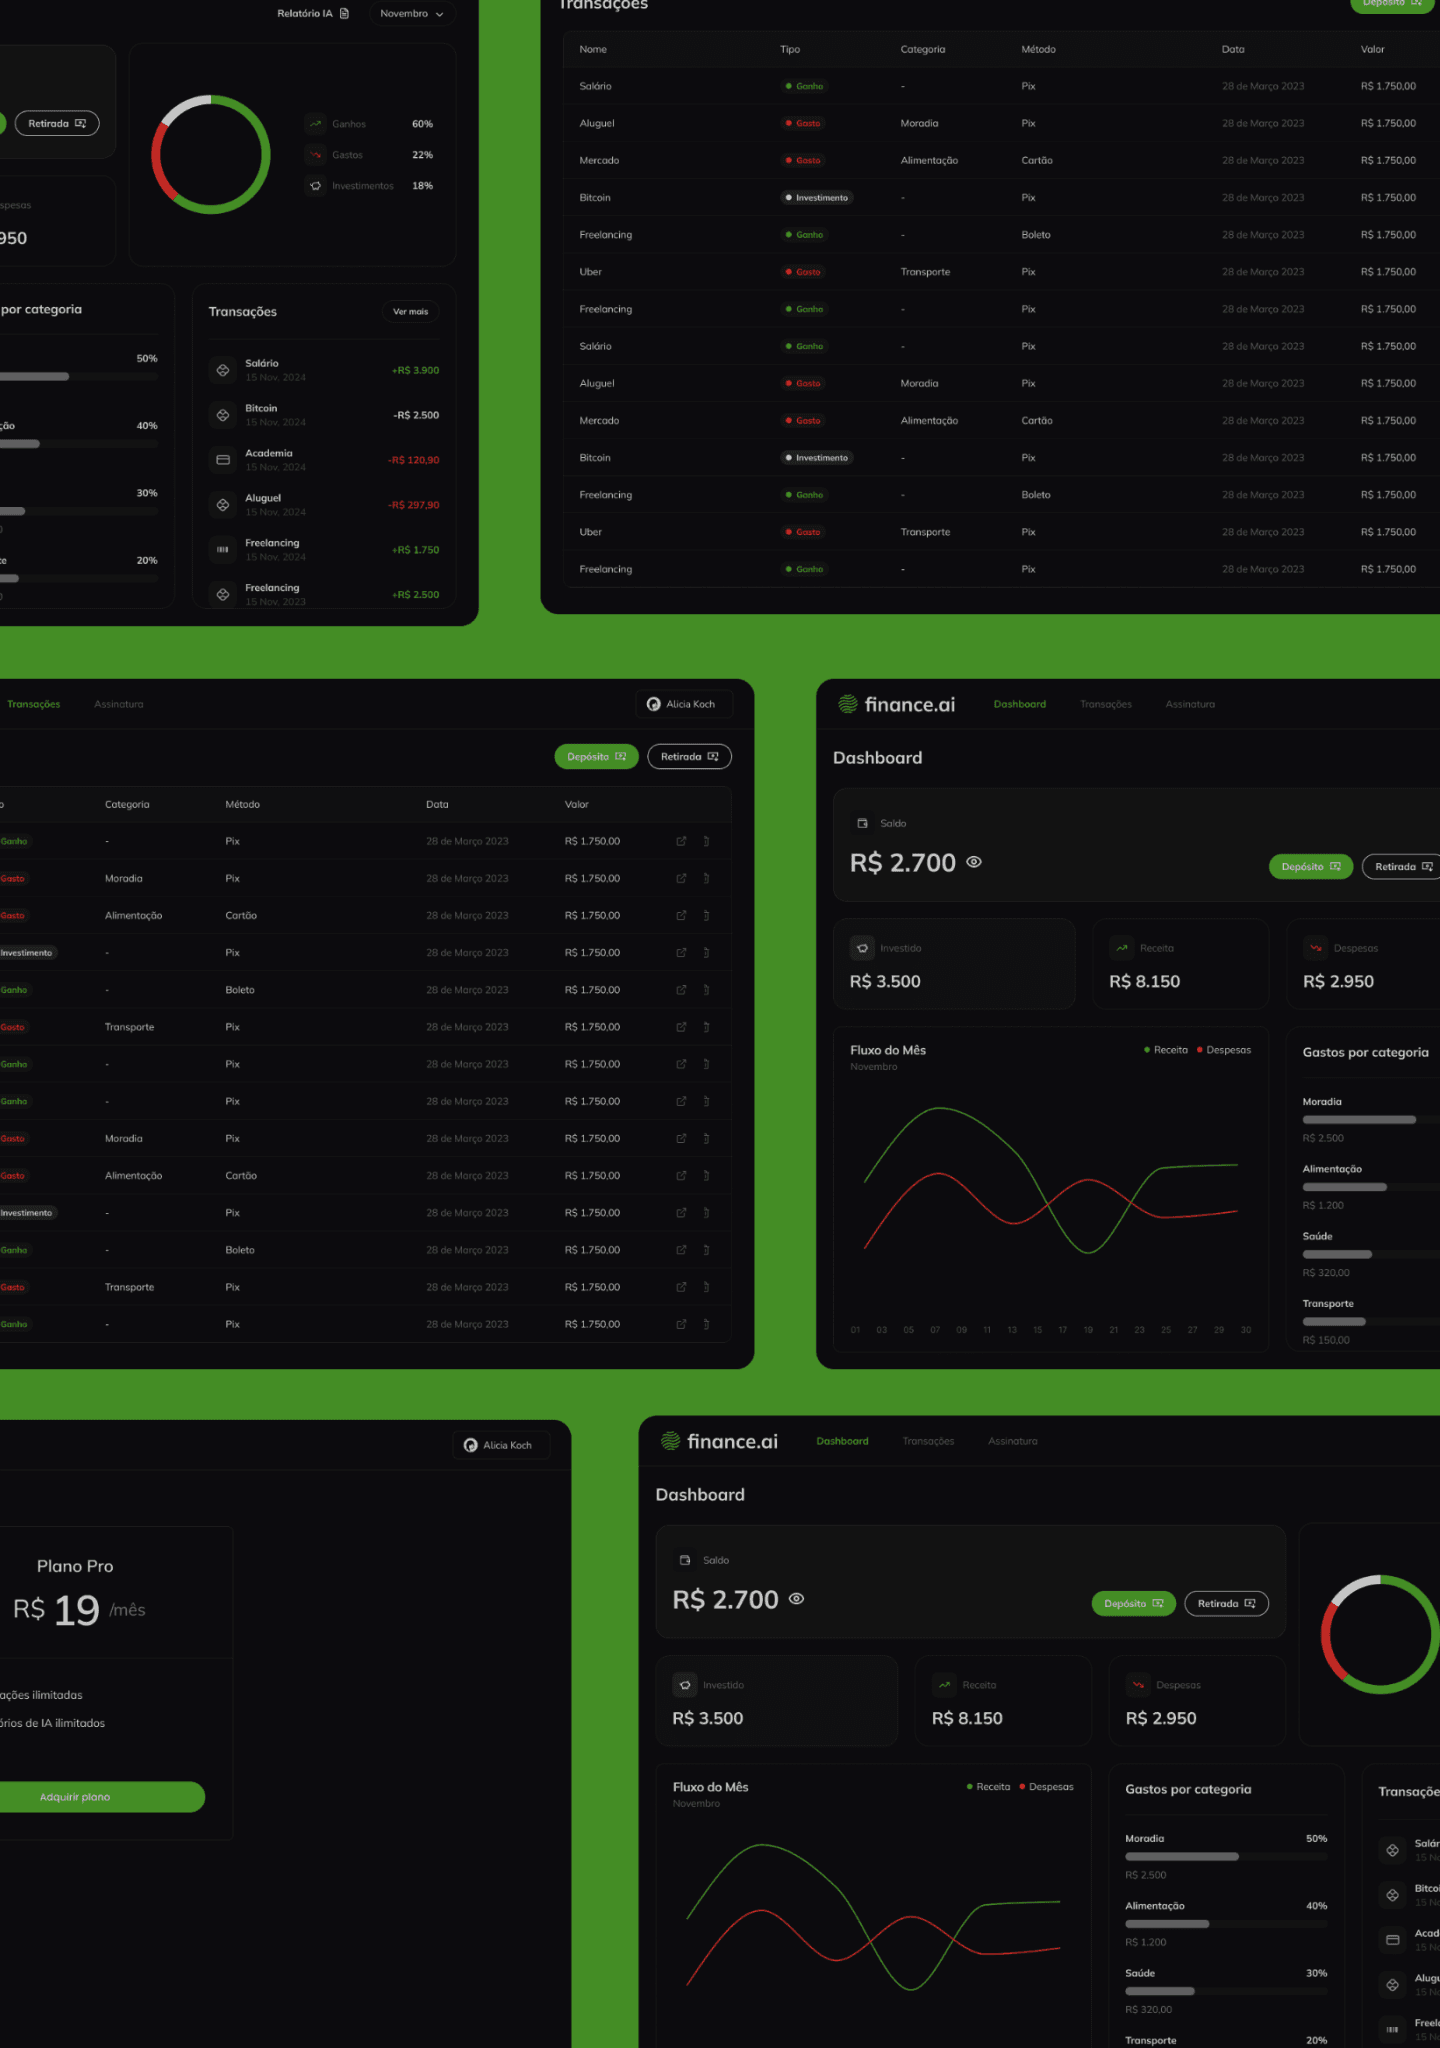Select the highlighted green Transações tab

34,704
